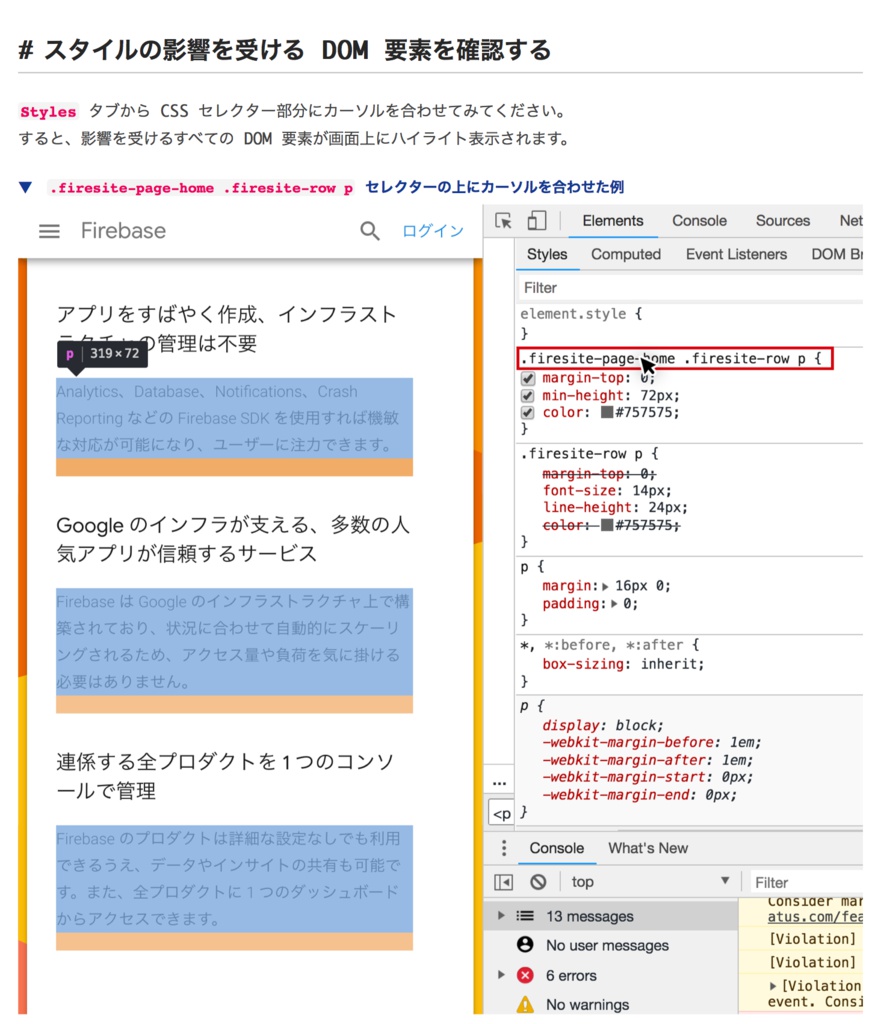Uncheck the margin-top property checkbox
Image resolution: width=881 pixels, height=1024 pixels.
(526, 378)
